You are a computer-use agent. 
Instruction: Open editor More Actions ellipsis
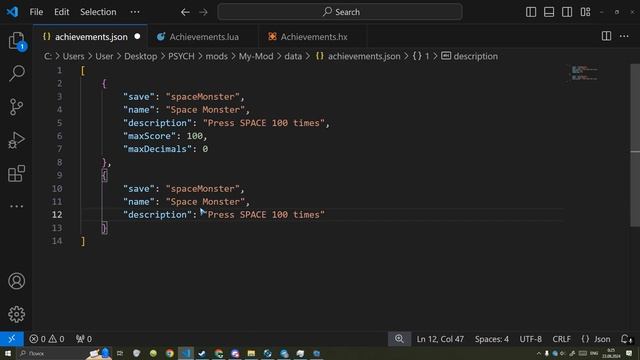coord(624,36)
